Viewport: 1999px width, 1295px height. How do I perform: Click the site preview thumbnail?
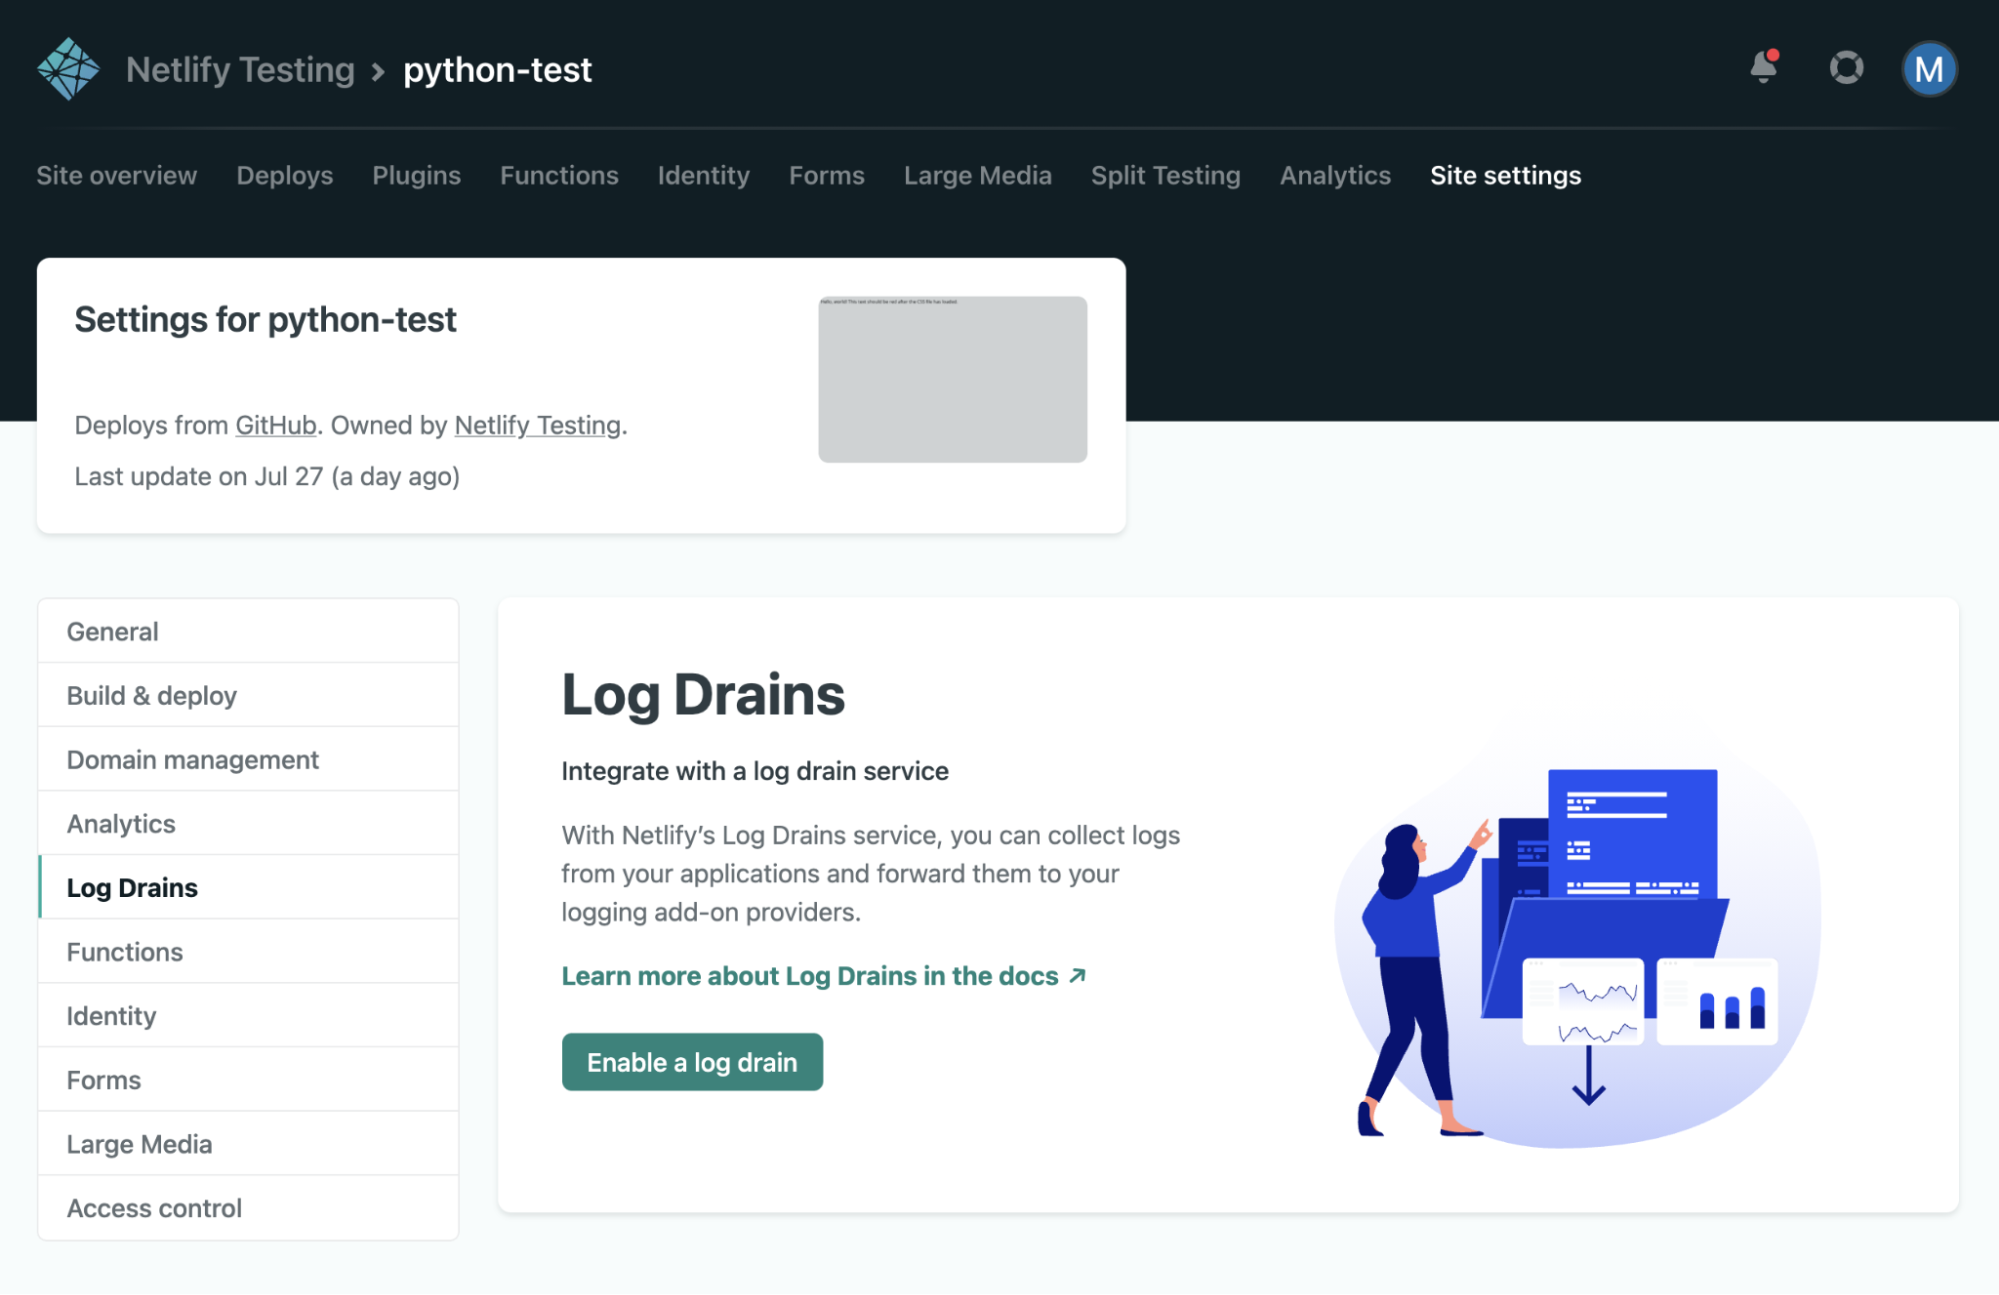pos(952,379)
